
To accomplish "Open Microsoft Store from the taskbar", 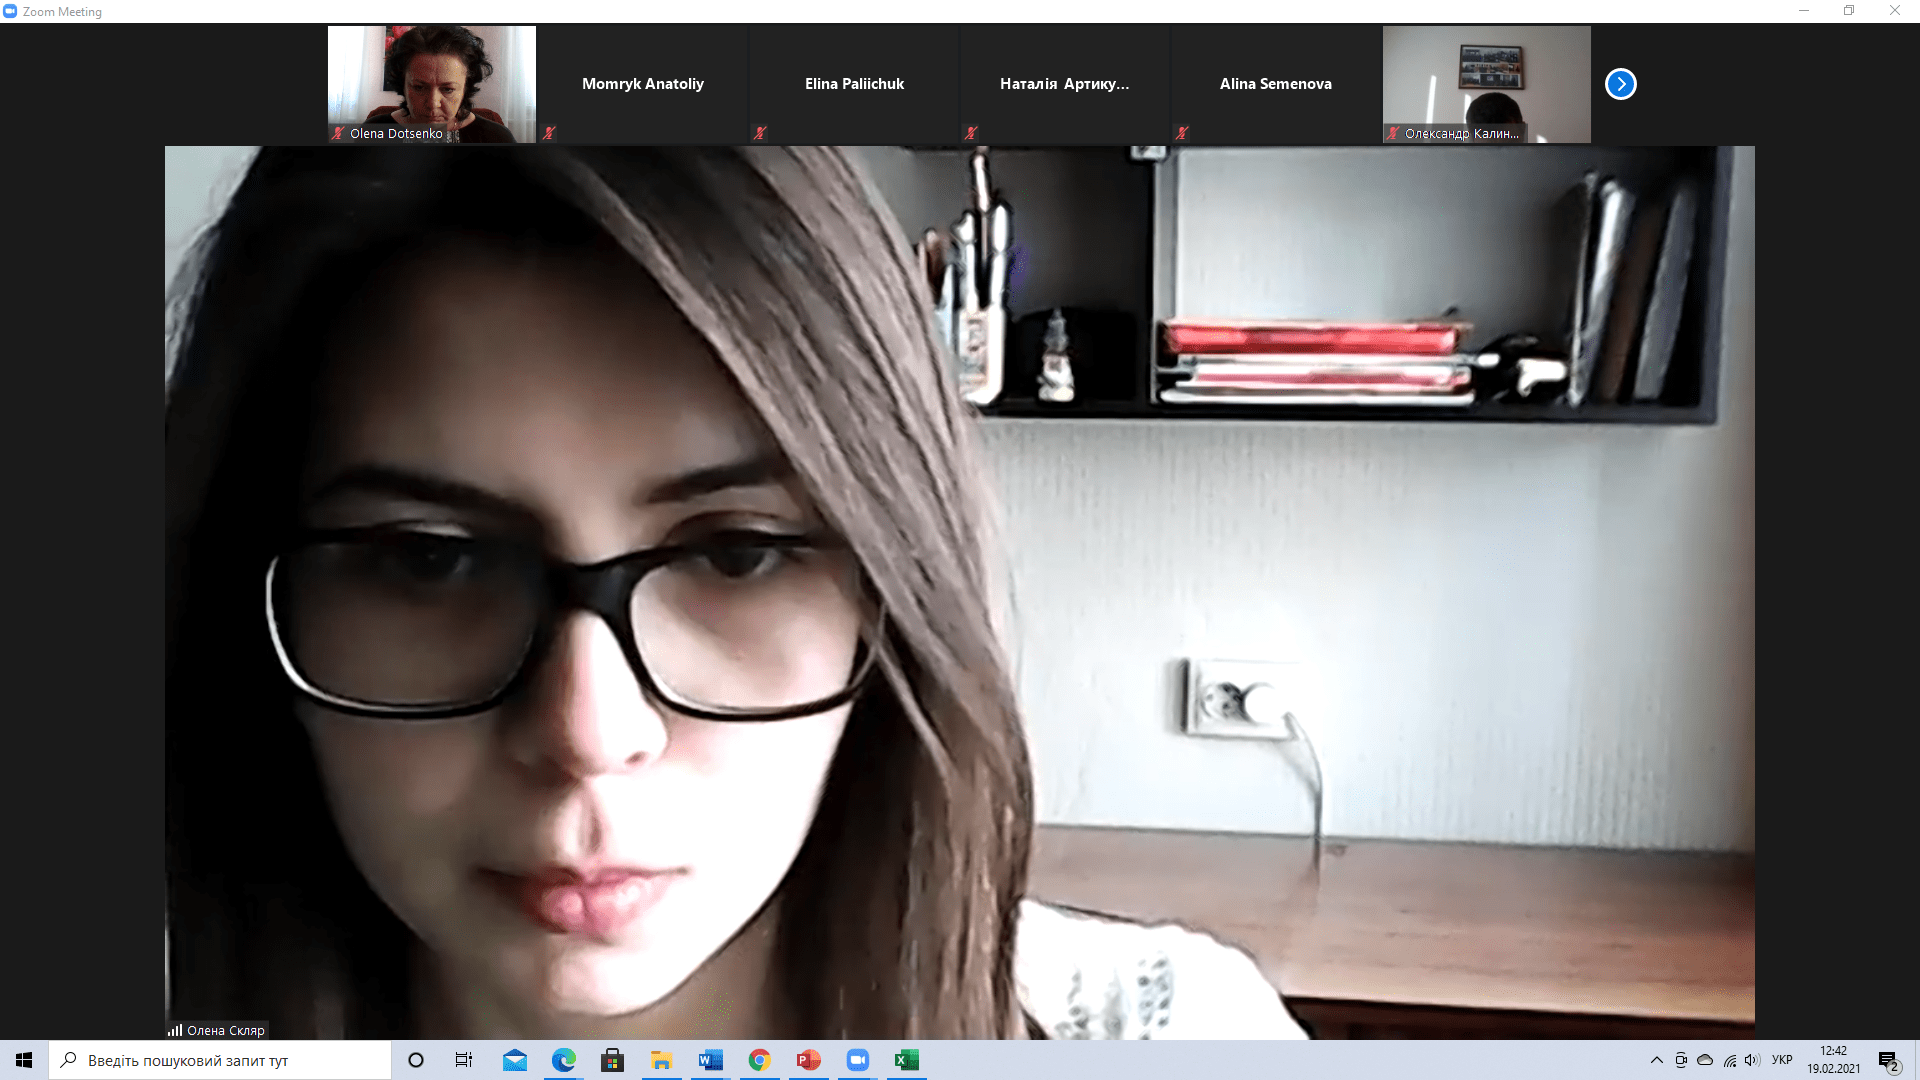I will (612, 1060).
